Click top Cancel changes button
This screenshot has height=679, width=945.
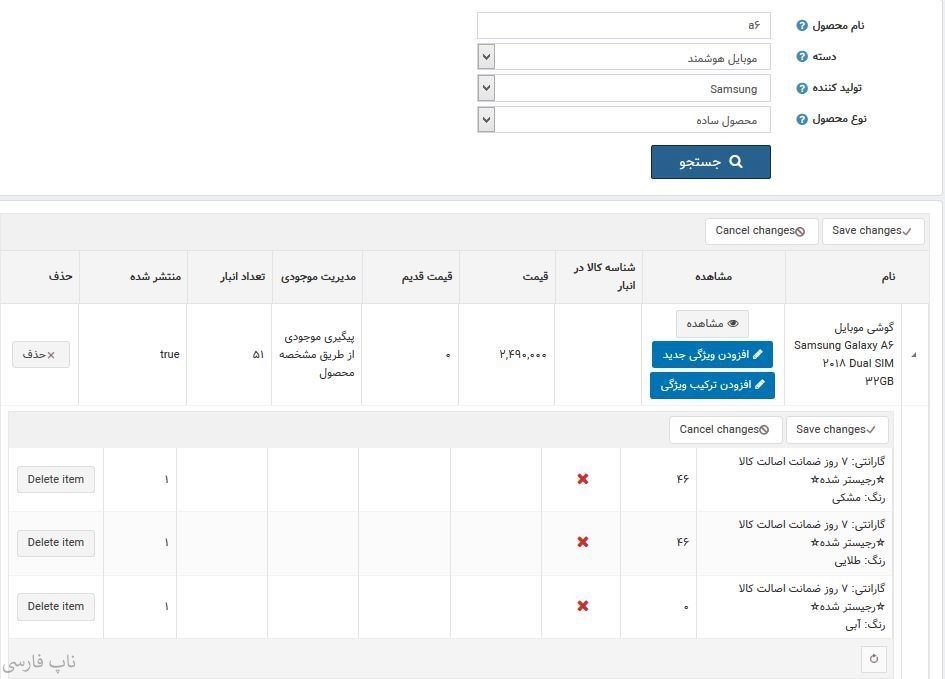click(760, 231)
